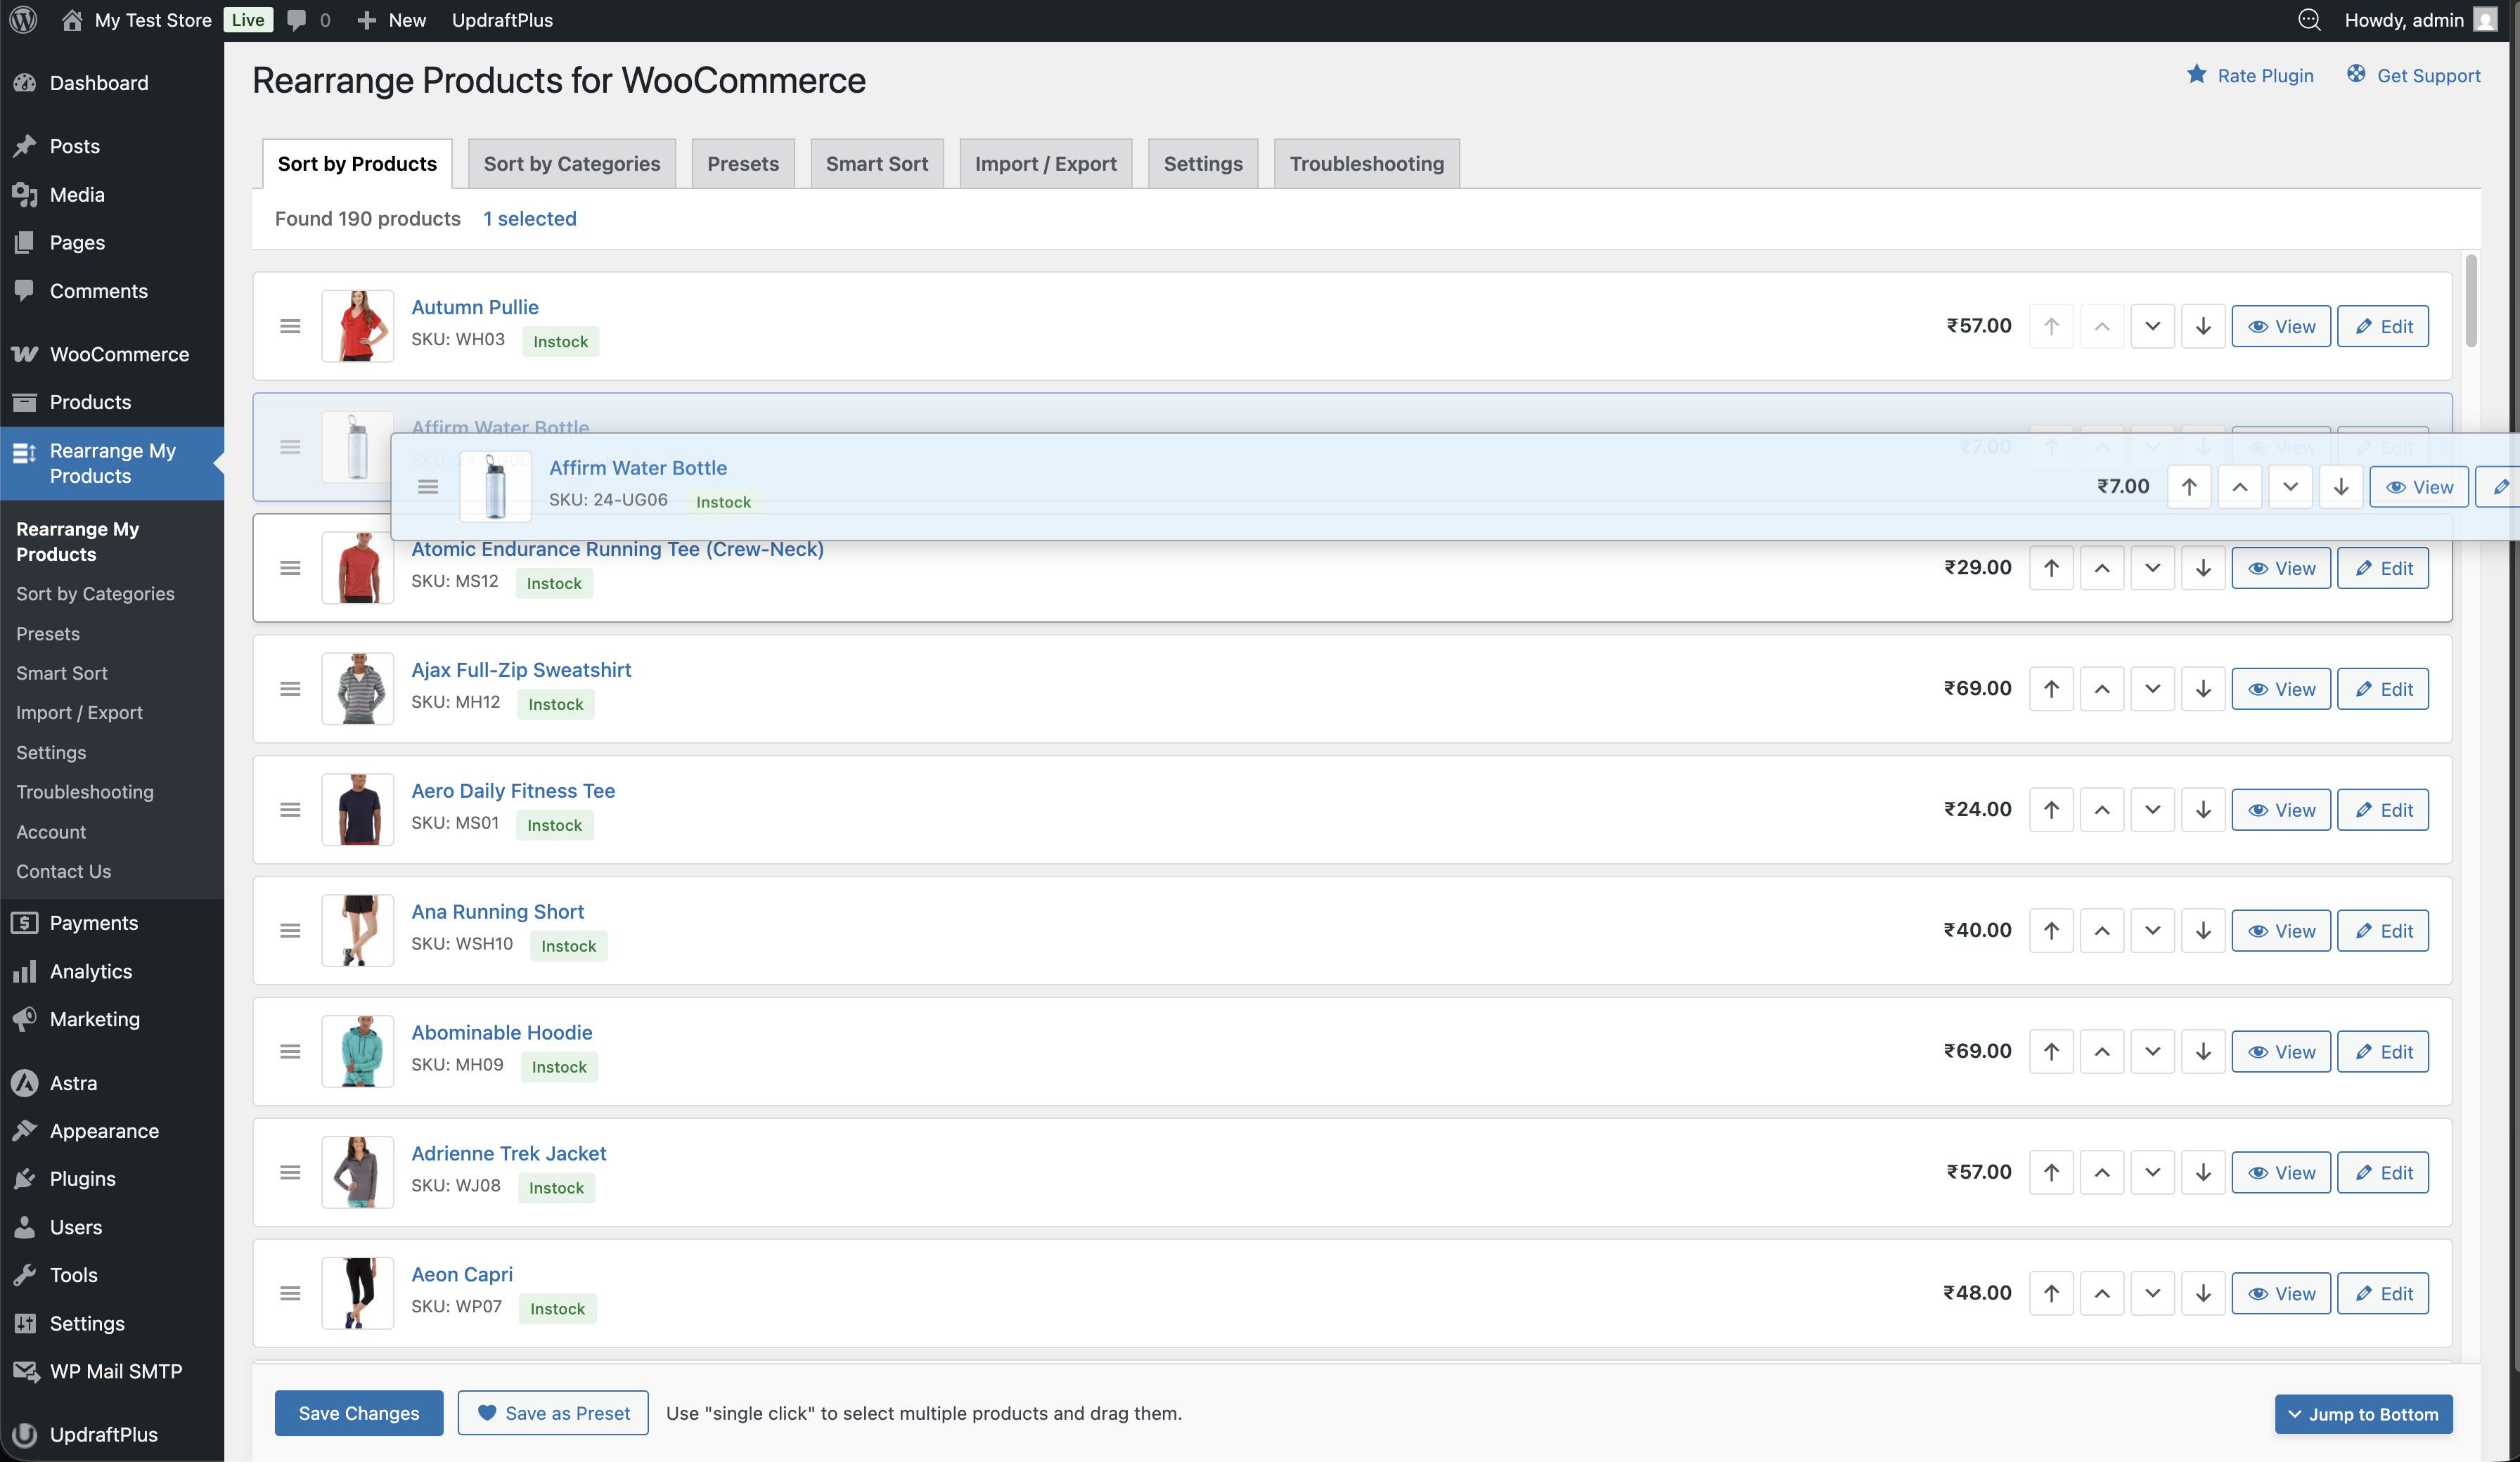Viewport: 2520px width, 1462px height.
Task: Move Ajax Full-Zip Sweatshirt down one chevron
Action: (2152, 689)
